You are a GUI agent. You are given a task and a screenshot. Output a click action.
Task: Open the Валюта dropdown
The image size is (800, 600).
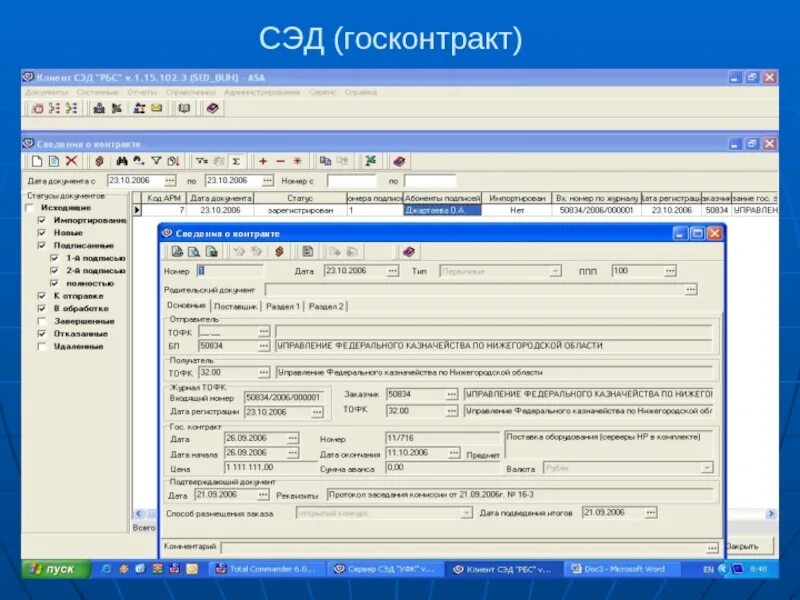pyautogui.click(x=707, y=468)
